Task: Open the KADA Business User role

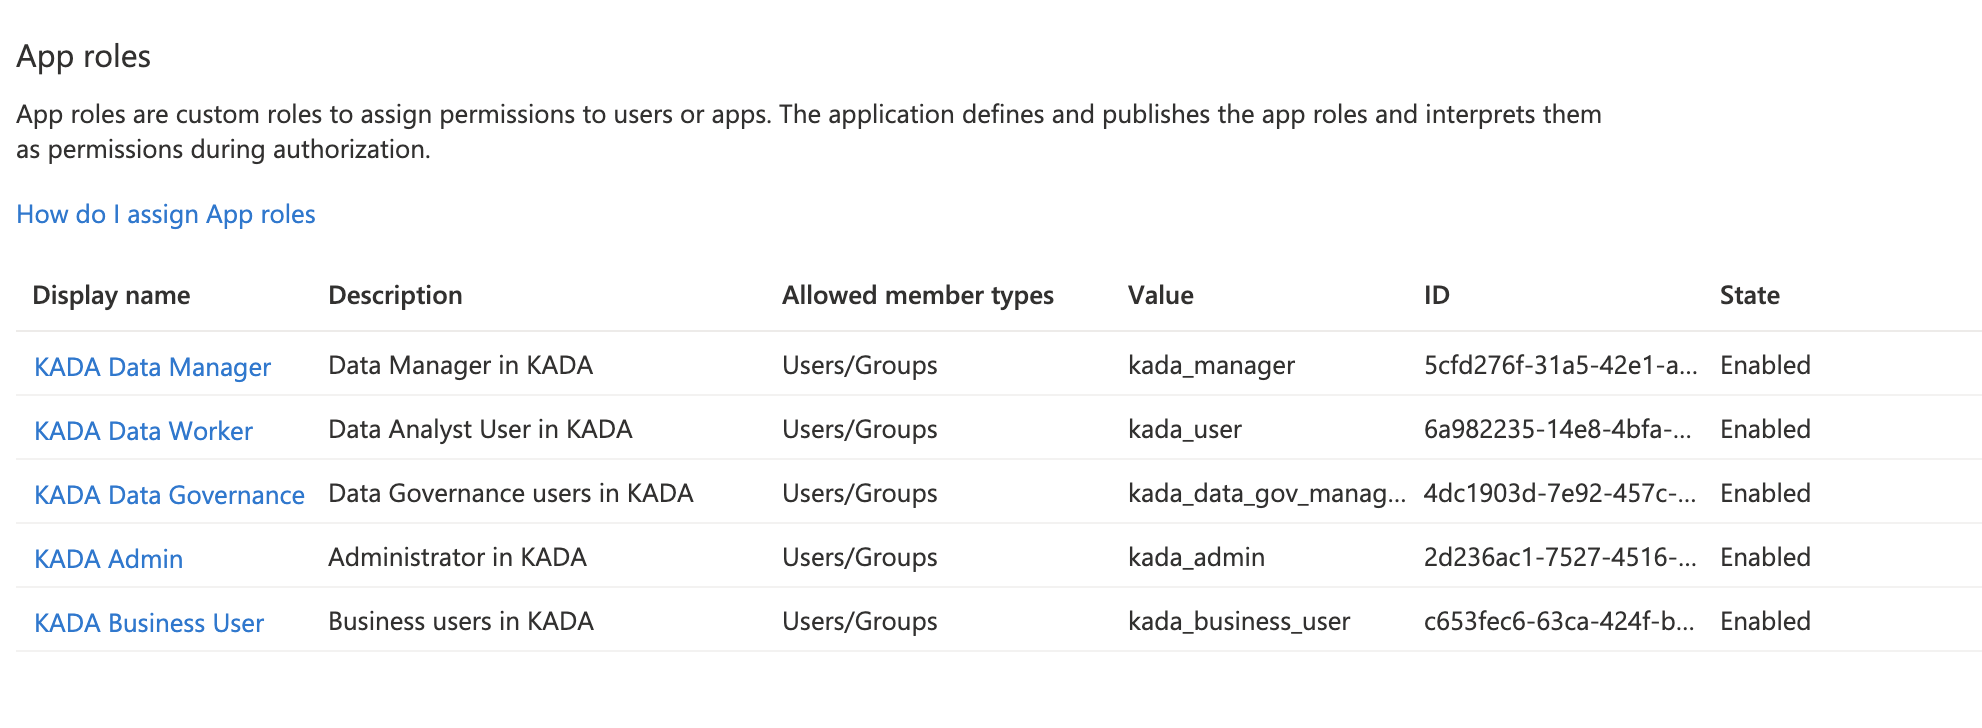Action: [149, 623]
